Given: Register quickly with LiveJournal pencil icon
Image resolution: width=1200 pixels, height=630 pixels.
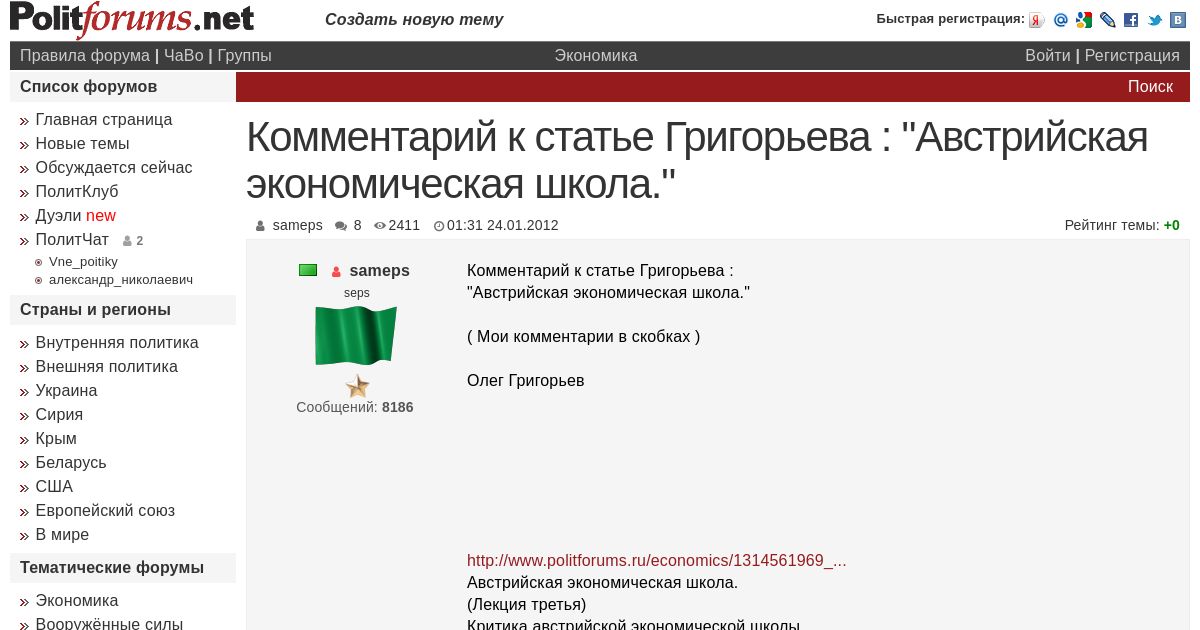Looking at the screenshot, I should [x=1108, y=20].
